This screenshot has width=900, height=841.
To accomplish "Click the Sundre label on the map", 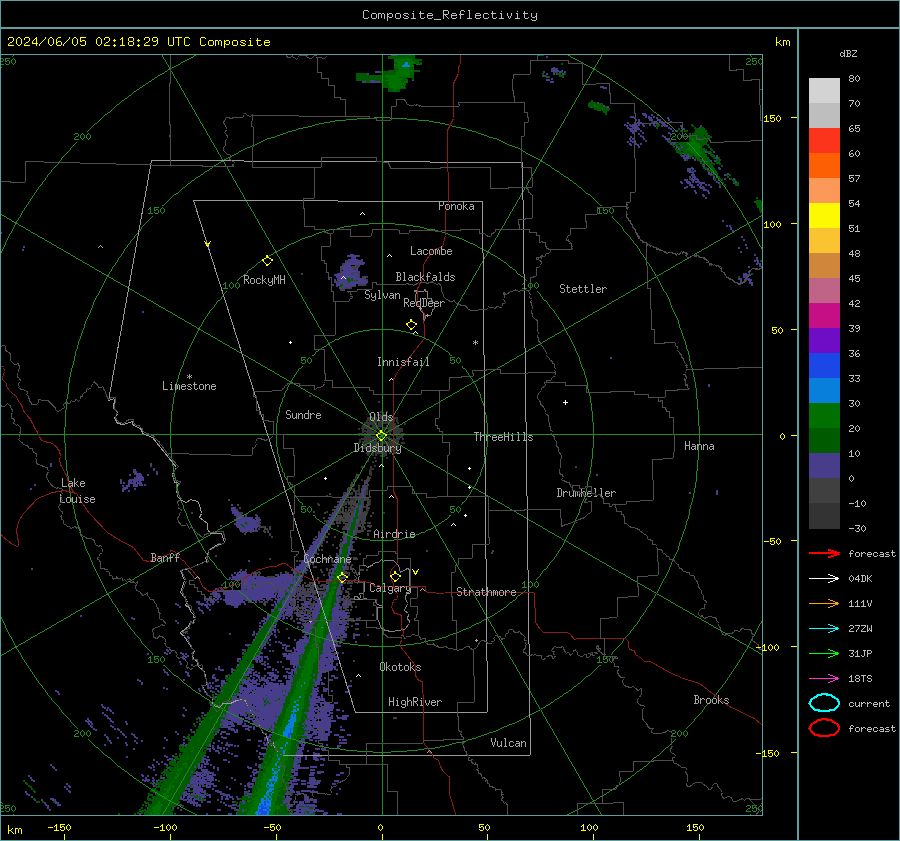I will (x=303, y=414).
